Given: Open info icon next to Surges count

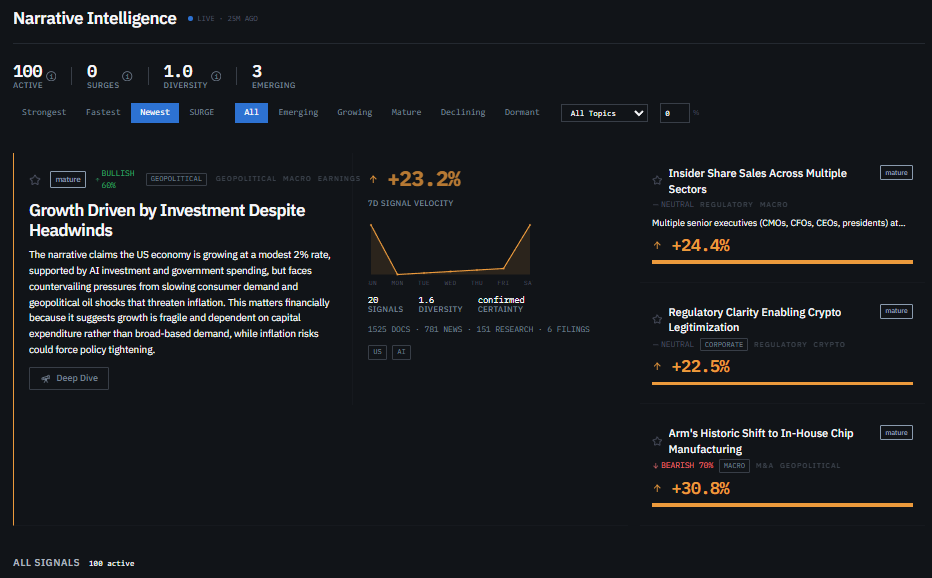Looking at the screenshot, I should coord(127,76).
